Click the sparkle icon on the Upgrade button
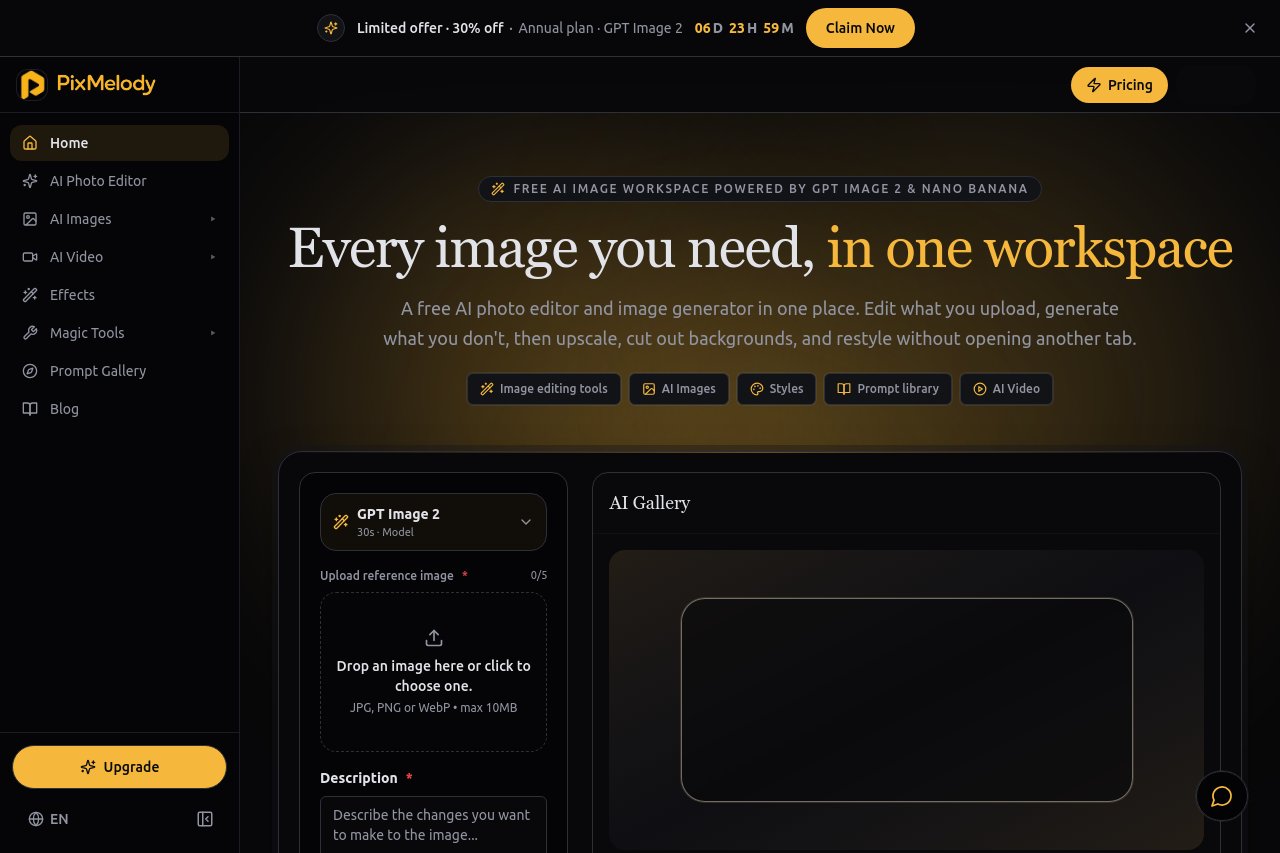The width and height of the screenshot is (1280, 853). [x=88, y=767]
